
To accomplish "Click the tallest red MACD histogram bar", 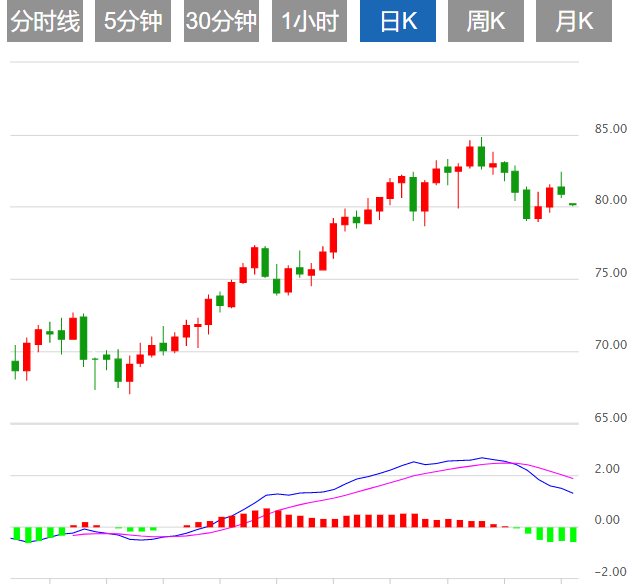I will pyautogui.click(x=266, y=517).
